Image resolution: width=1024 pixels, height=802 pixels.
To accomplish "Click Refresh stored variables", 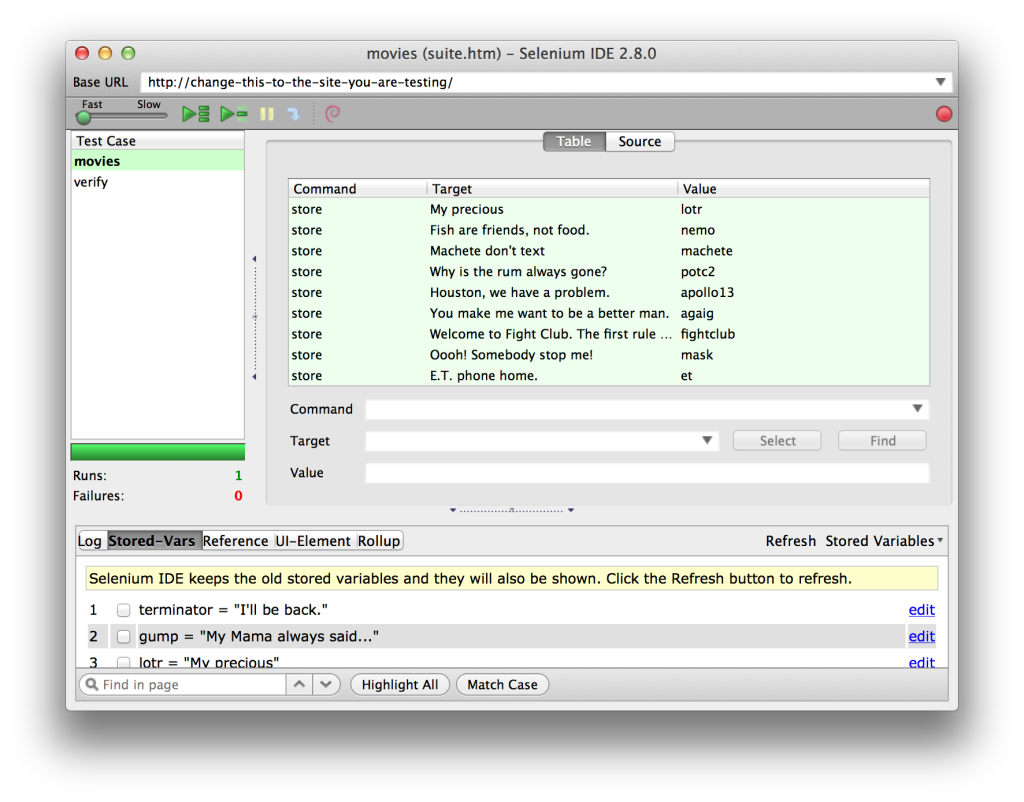I will point(790,541).
